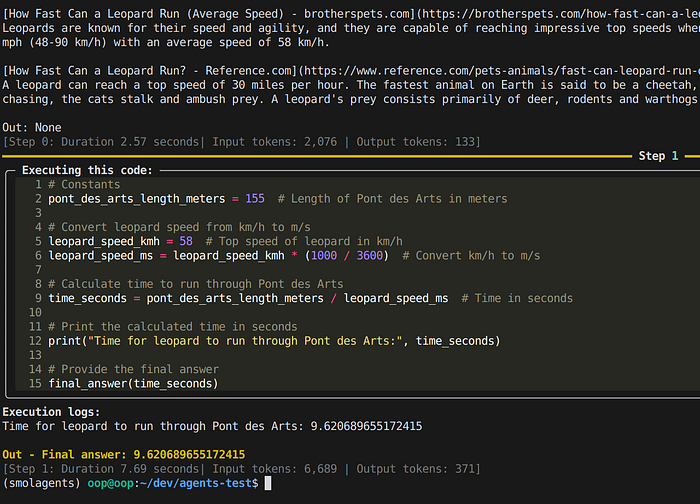Viewport: 700px width, 504px height.
Task: Click the Step 0 duration summary line
Action: coord(242,142)
